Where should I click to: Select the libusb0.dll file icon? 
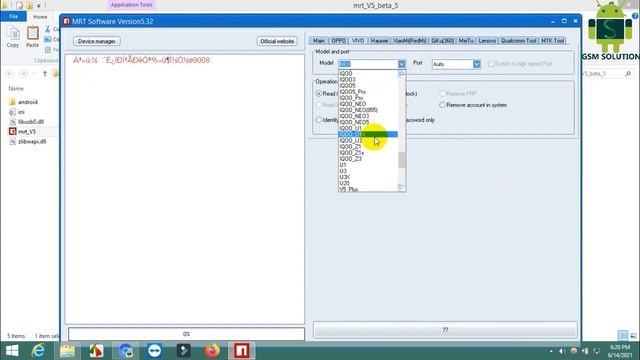12,122
